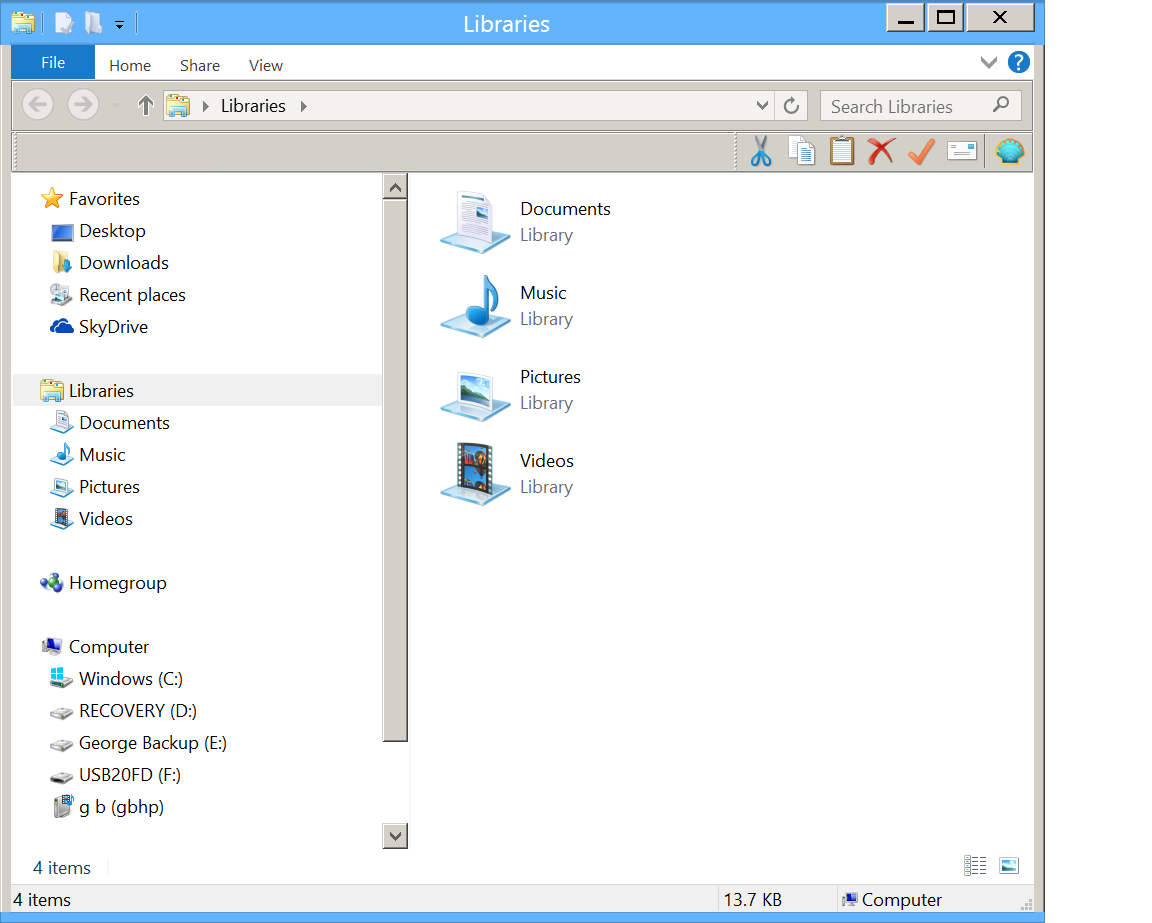Open the Home ribbon tab
Screen dimensions: 1152x923
[x=130, y=65]
